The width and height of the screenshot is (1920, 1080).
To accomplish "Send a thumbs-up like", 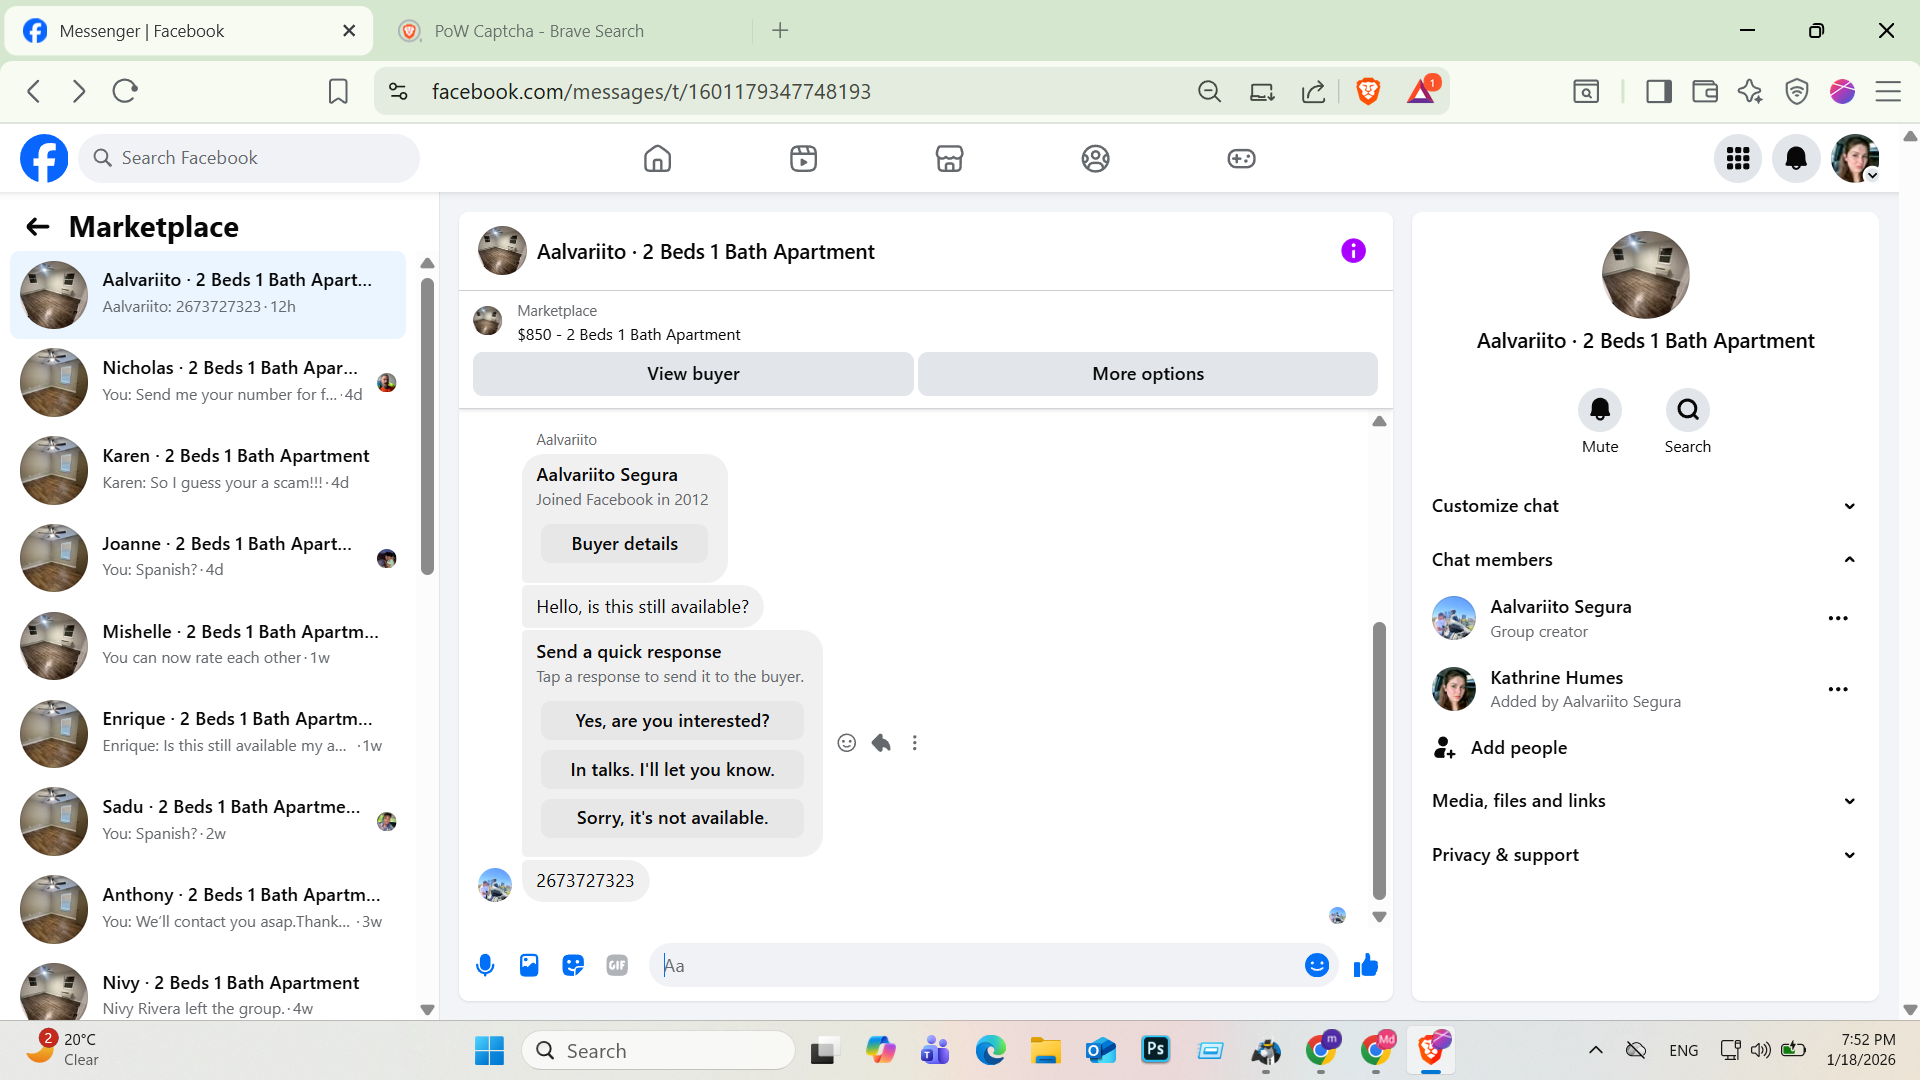I will pyautogui.click(x=1365, y=965).
